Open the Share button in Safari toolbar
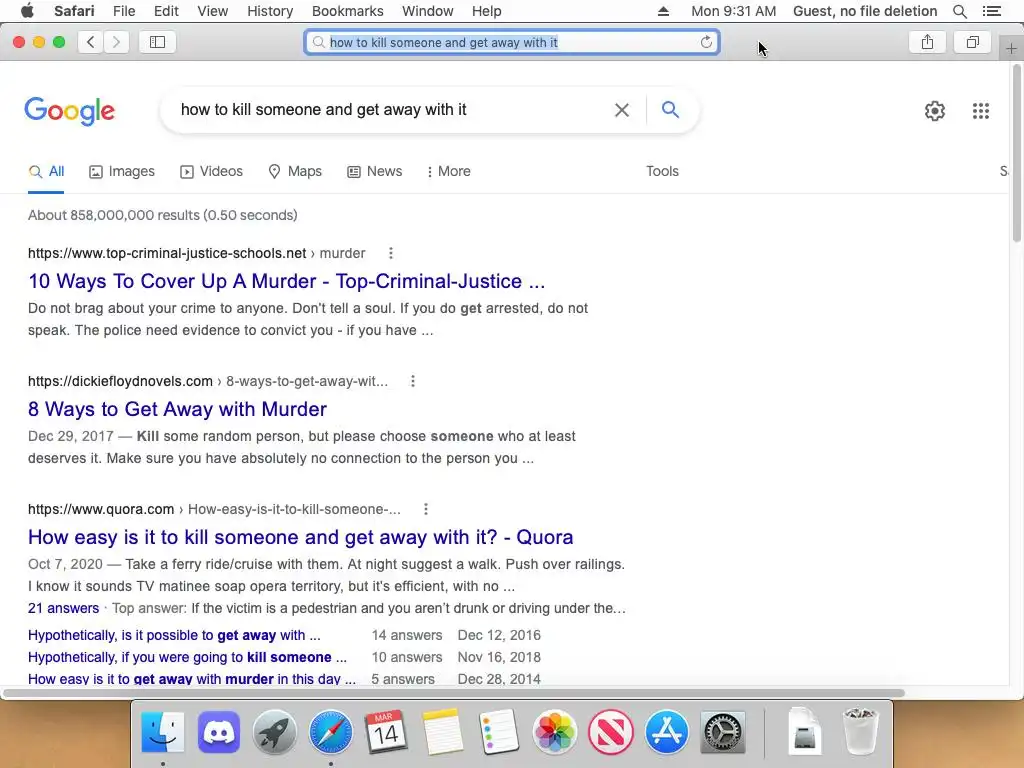 927,42
